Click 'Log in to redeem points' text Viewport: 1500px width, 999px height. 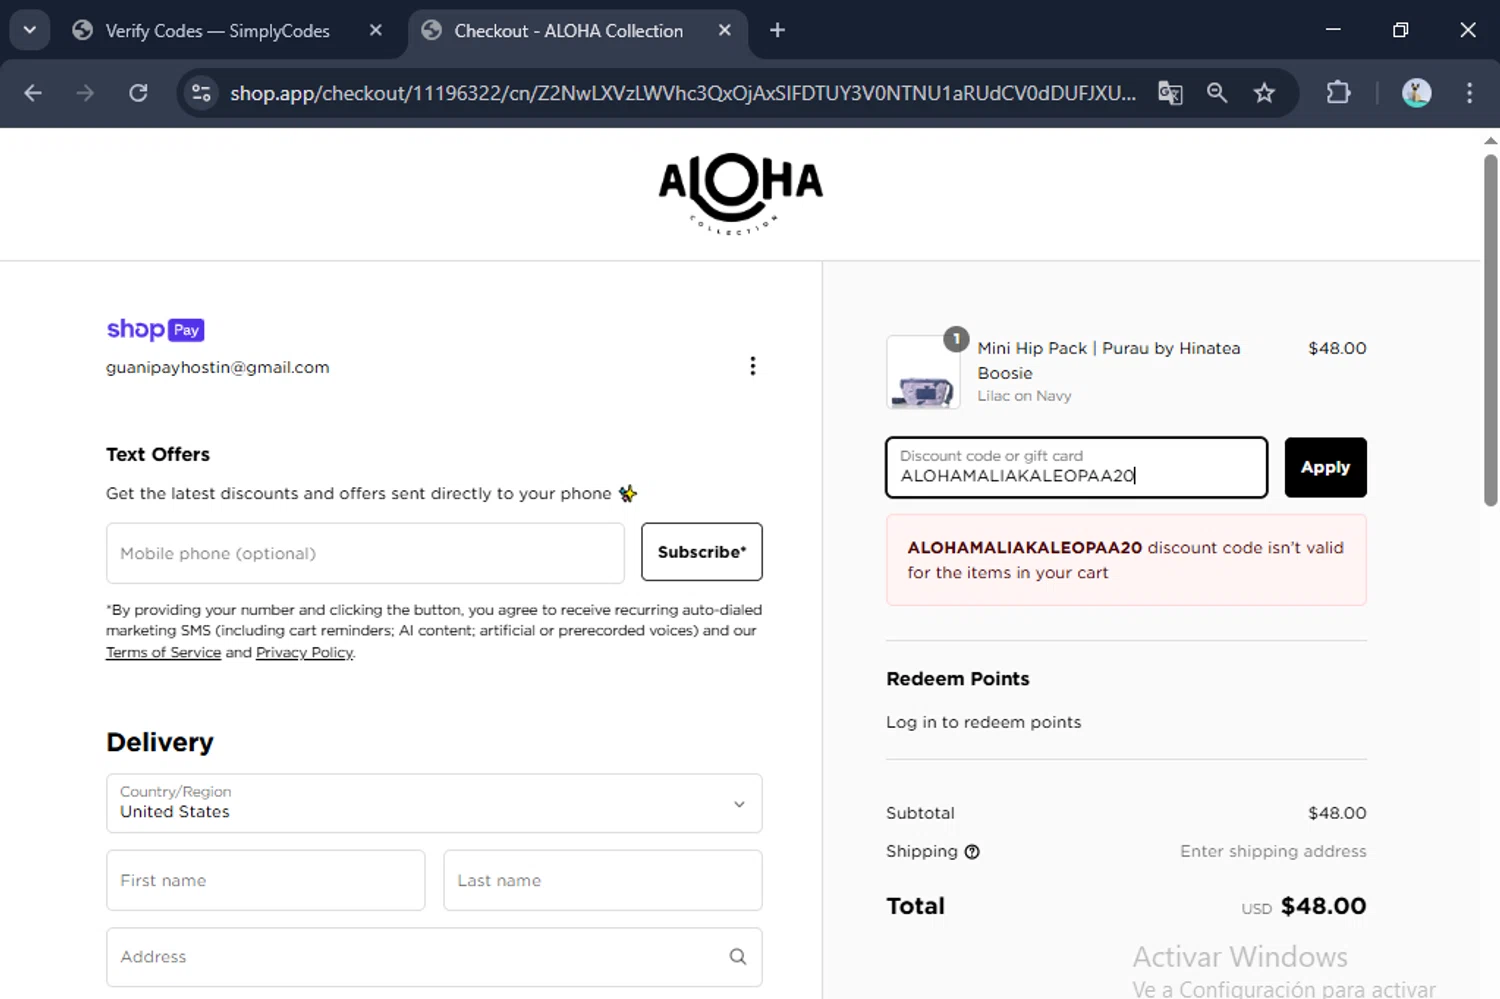point(983,722)
